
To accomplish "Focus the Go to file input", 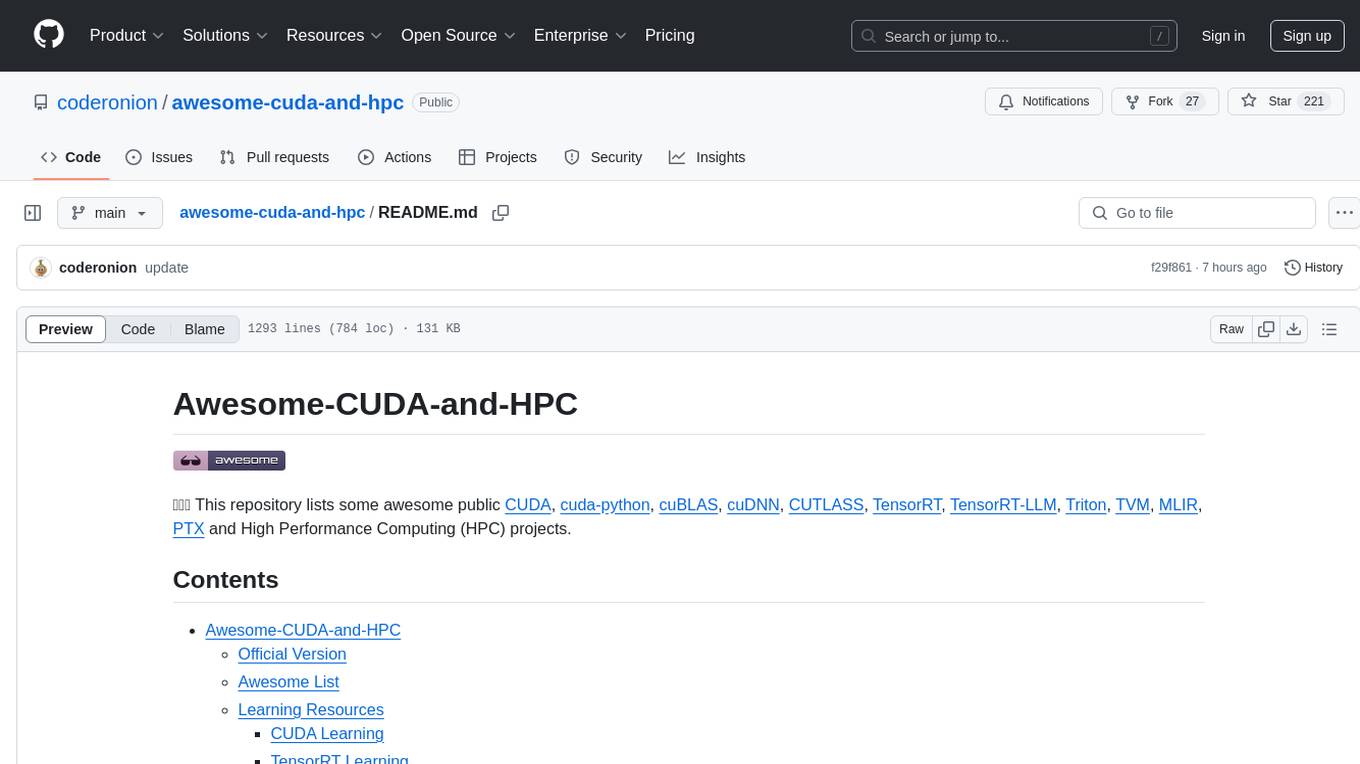I will 1197,213.
